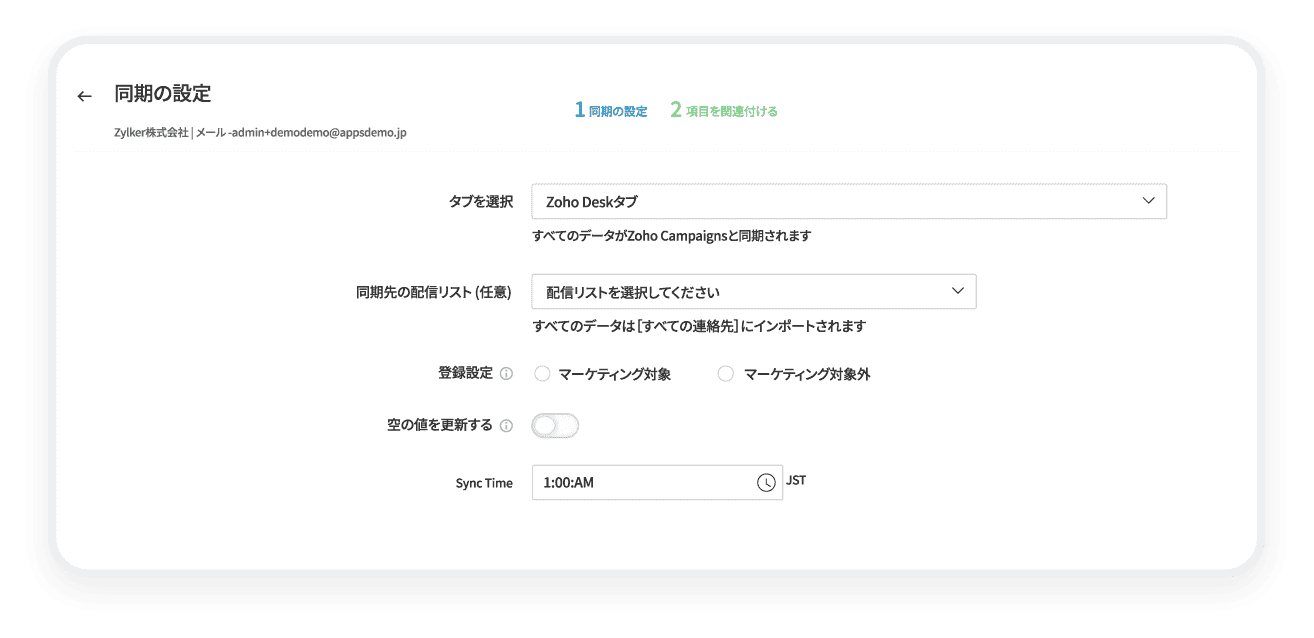The image size is (1314, 638).
Task: Click the chevron on the Zoho Deskタブ selector
Action: click(x=1148, y=200)
